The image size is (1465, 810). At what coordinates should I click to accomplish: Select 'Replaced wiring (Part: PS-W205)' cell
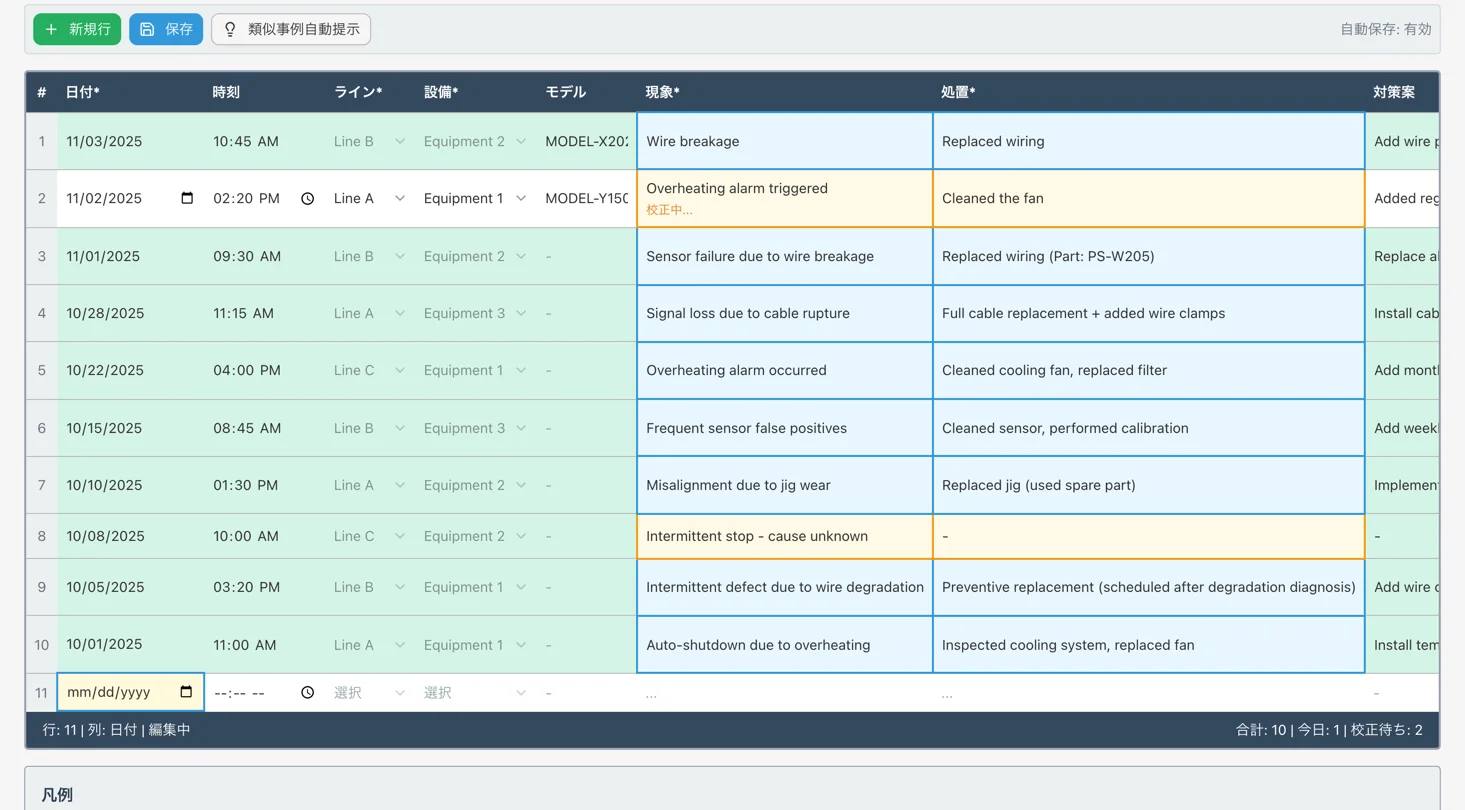pyautogui.click(x=1149, y=256)
